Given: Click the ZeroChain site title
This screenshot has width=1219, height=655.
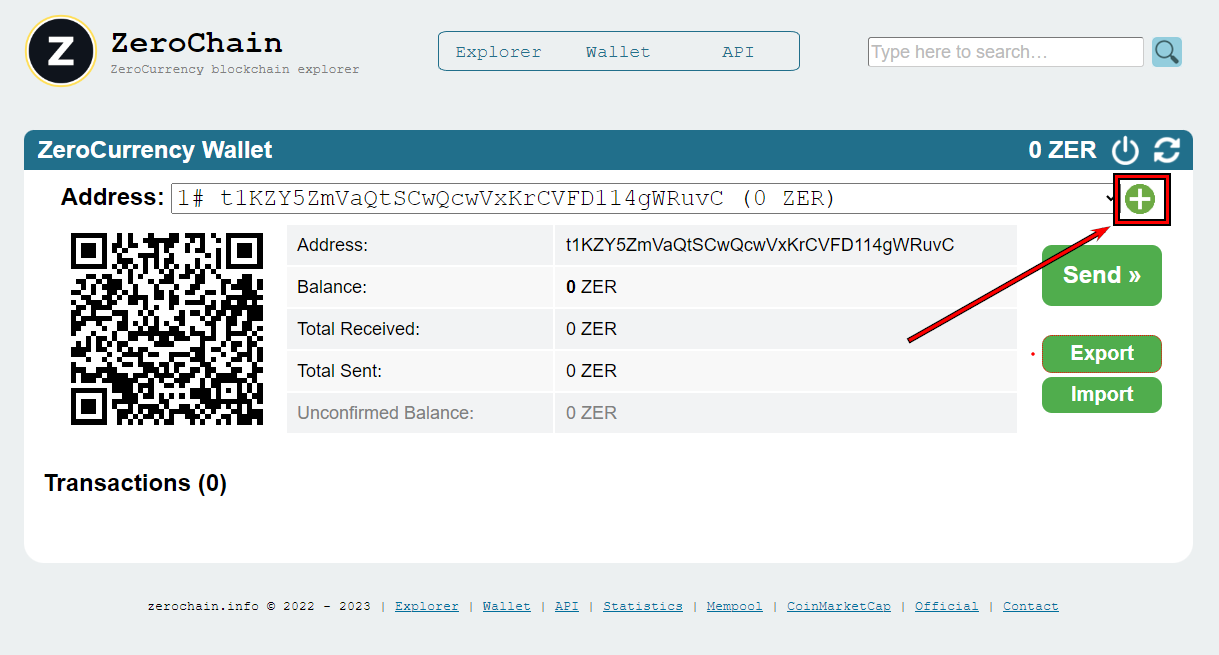Looking at the screenshot, I should click(197, 43).
